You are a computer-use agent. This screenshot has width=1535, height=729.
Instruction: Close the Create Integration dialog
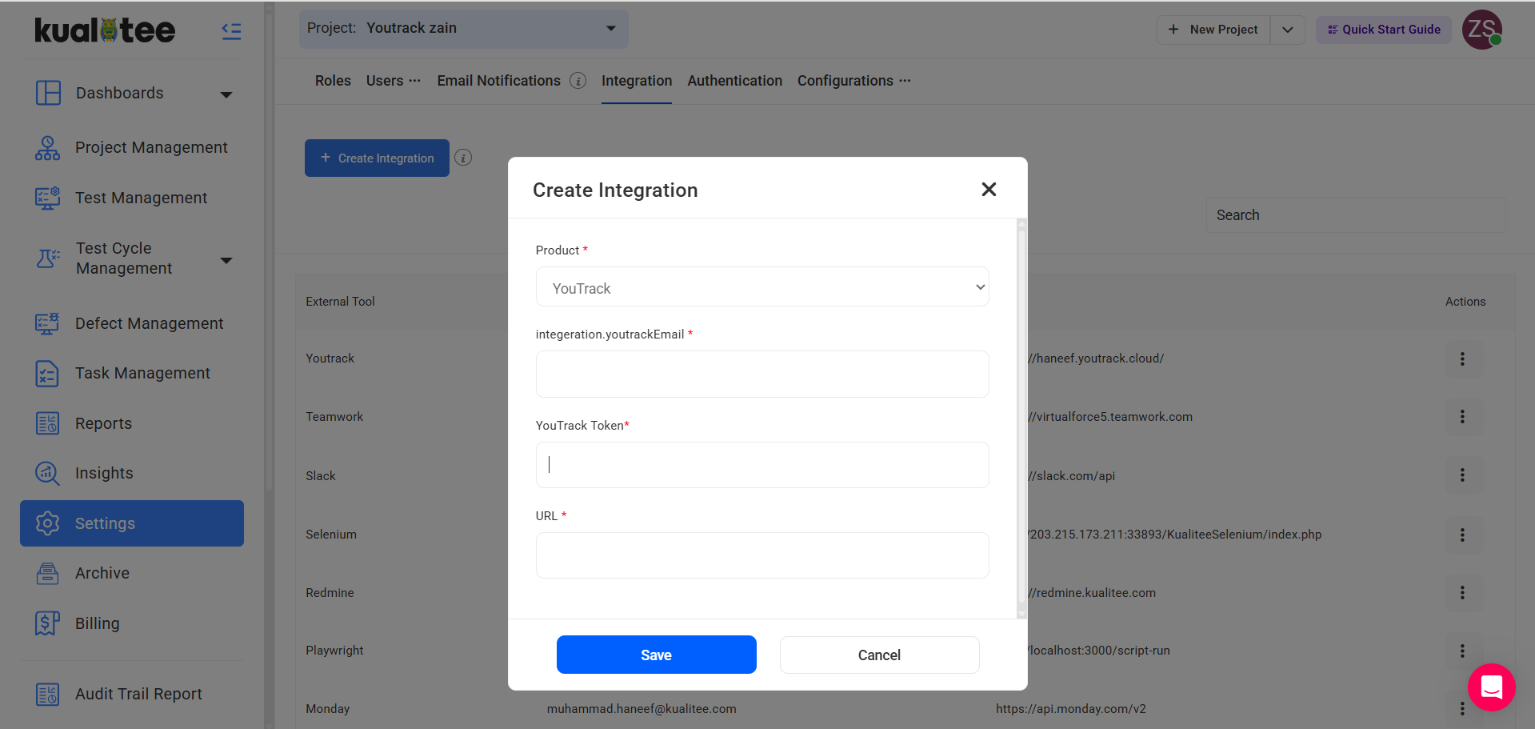point(988,190)
